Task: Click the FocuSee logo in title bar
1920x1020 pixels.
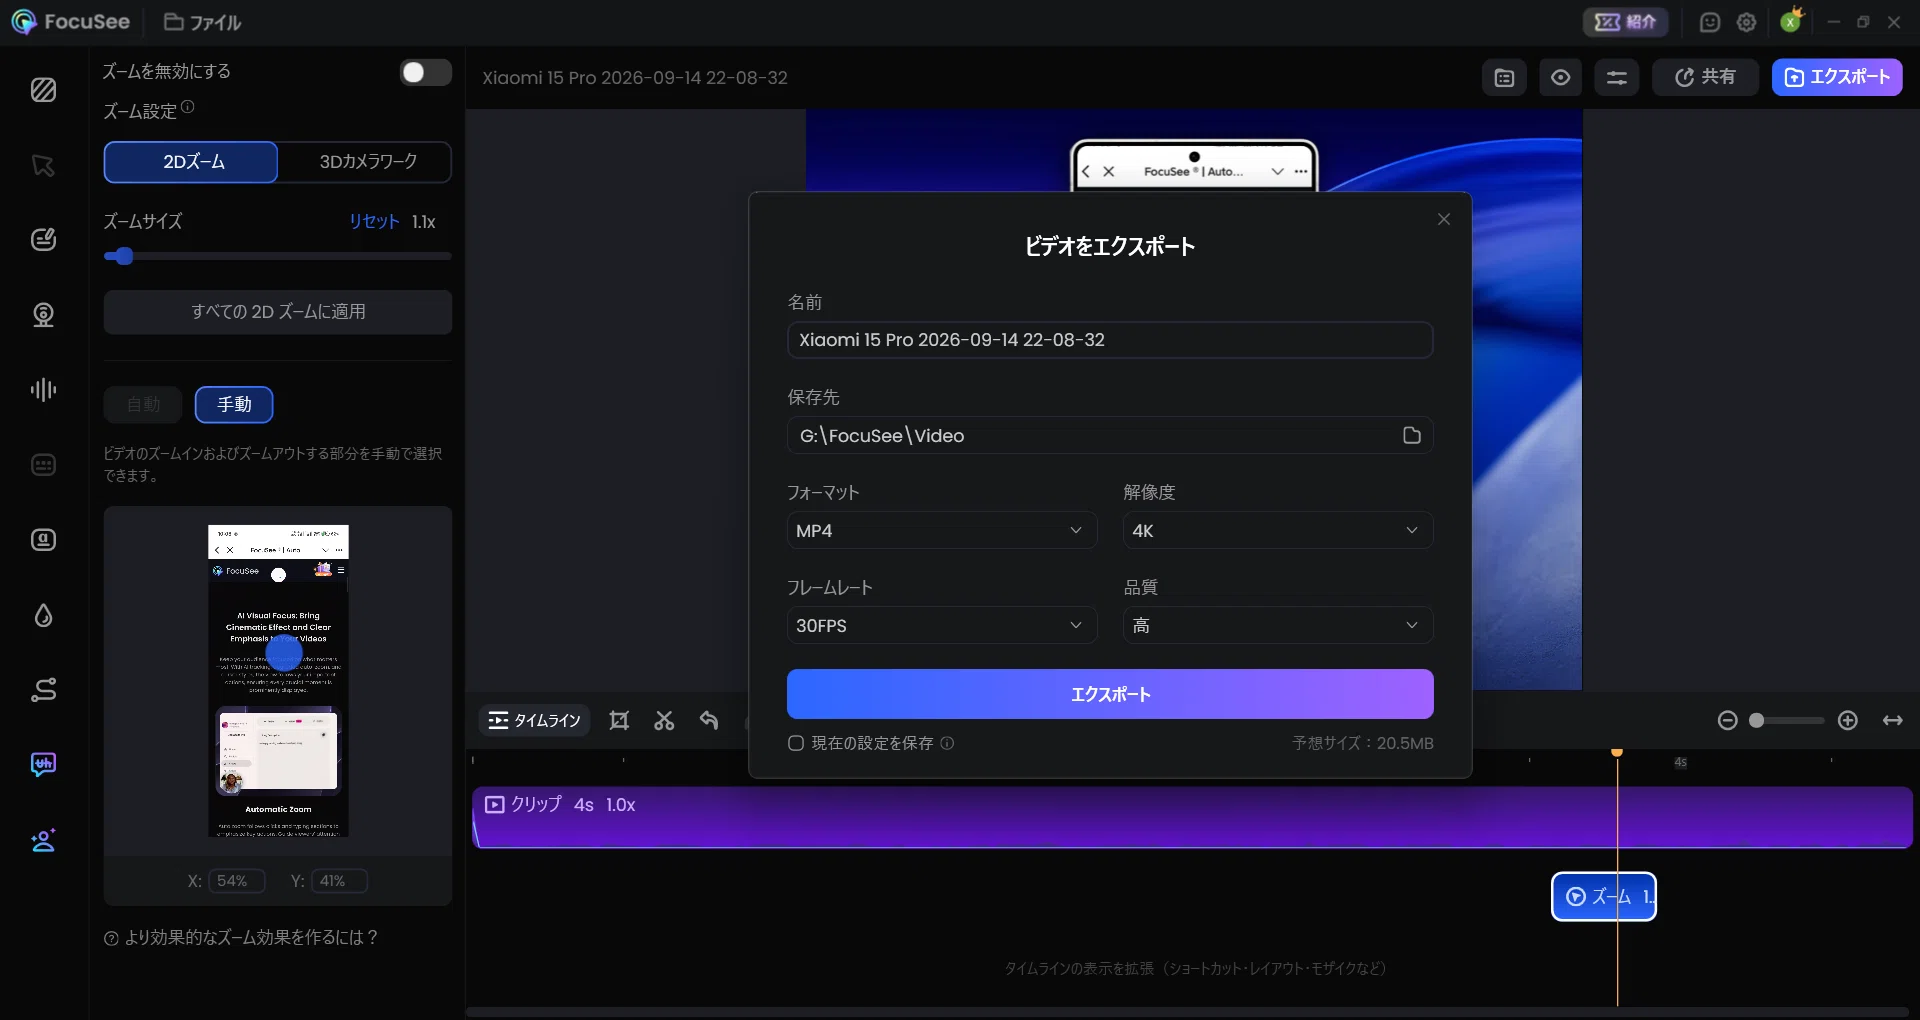Action: (70, 22)
